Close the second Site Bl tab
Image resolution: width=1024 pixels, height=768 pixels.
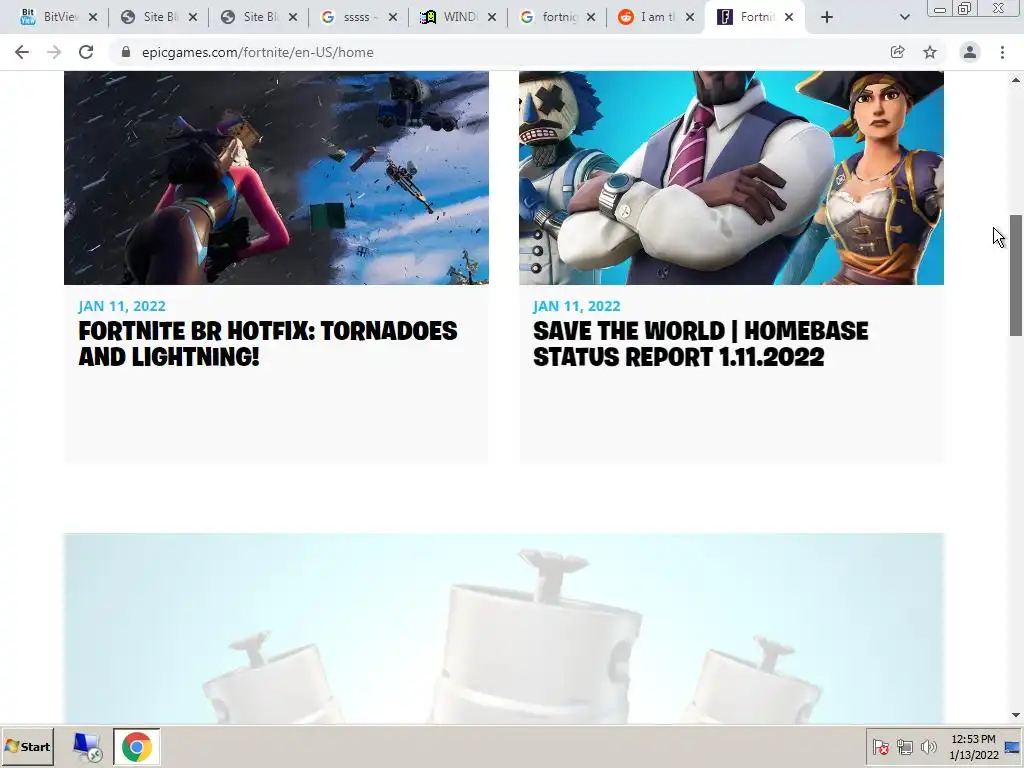tap(293, 18)
